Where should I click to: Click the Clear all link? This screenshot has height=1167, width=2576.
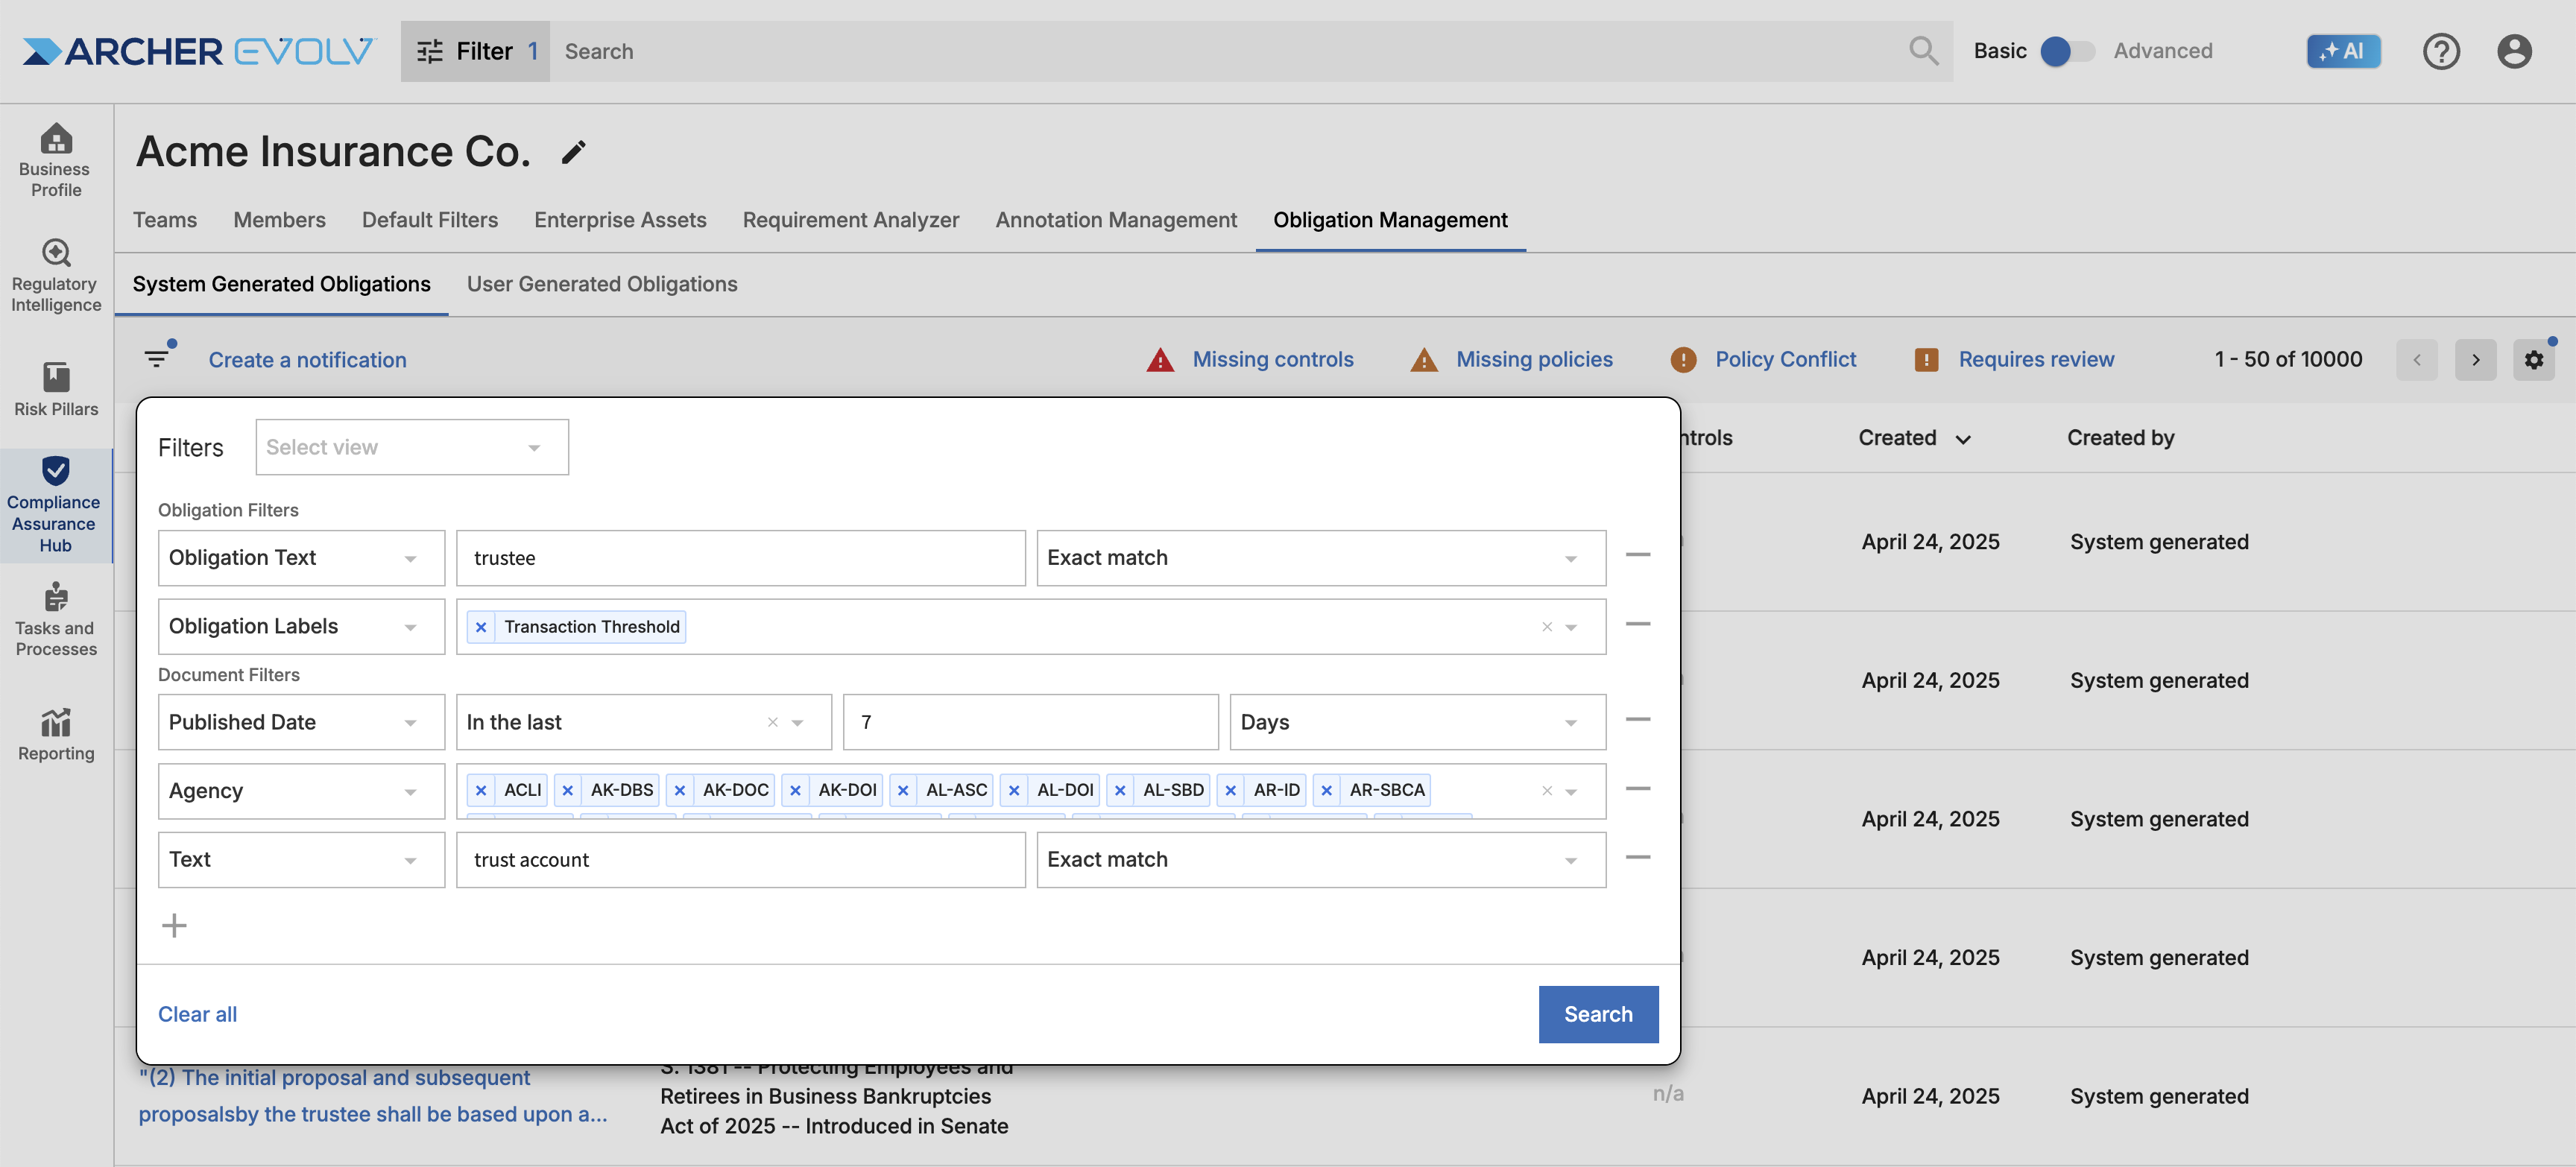(x=197, y=1014)
